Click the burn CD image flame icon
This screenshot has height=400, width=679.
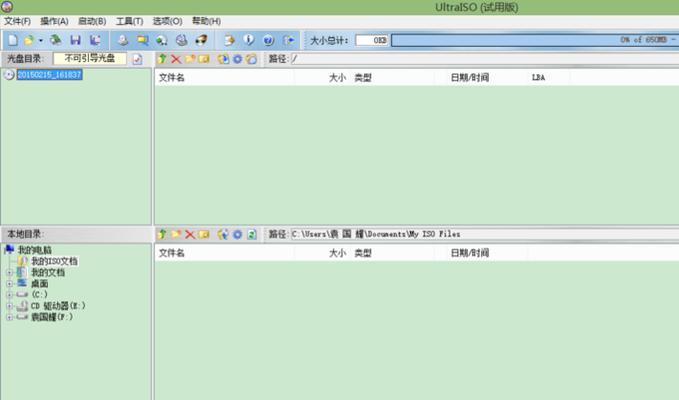coord(201,40)
